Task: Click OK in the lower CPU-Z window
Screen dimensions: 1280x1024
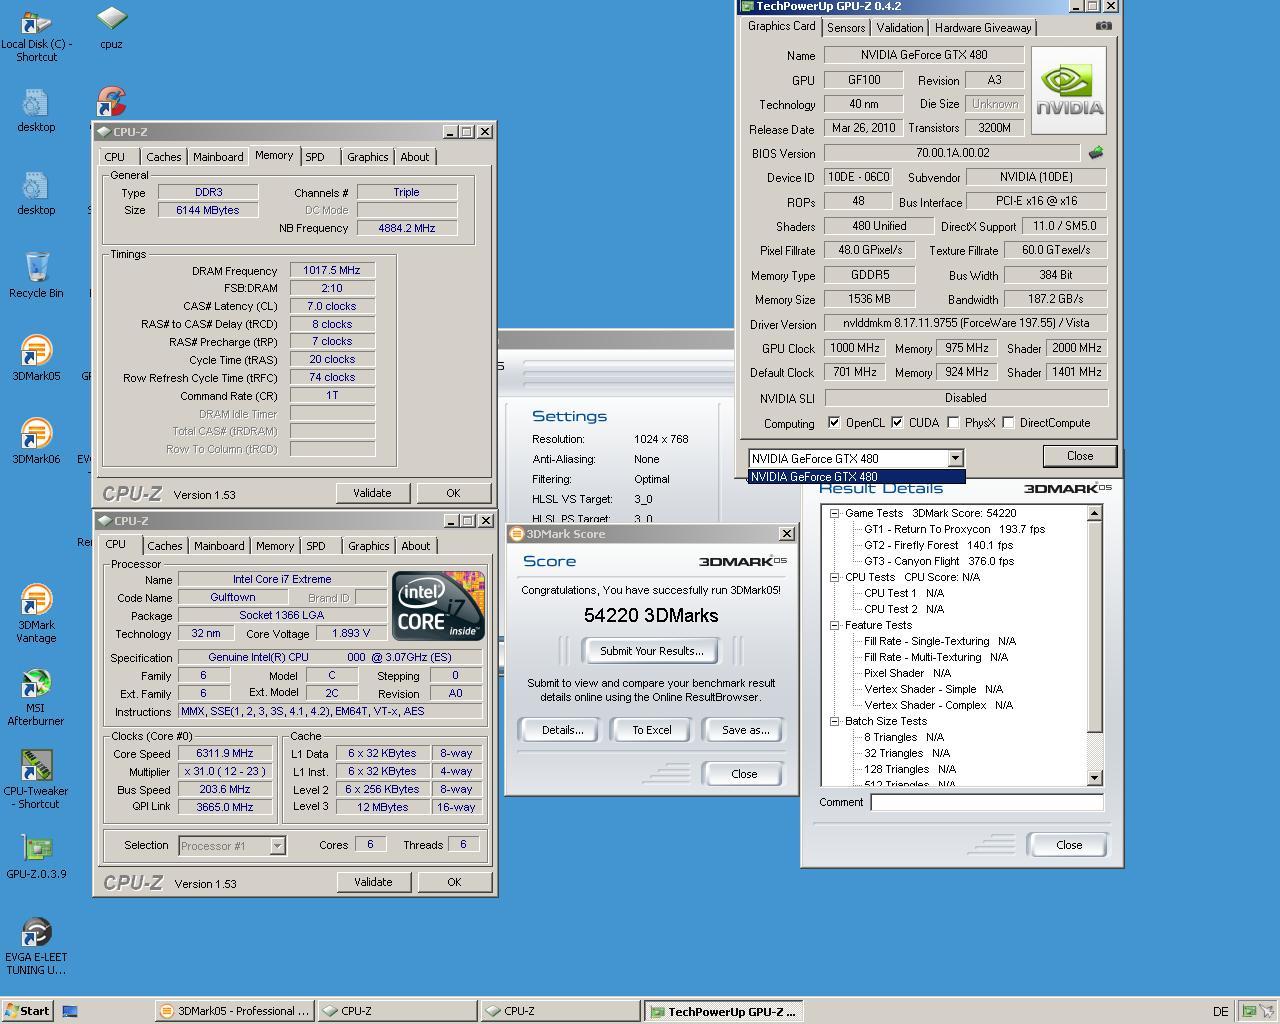Action: [x=454, y=882]
